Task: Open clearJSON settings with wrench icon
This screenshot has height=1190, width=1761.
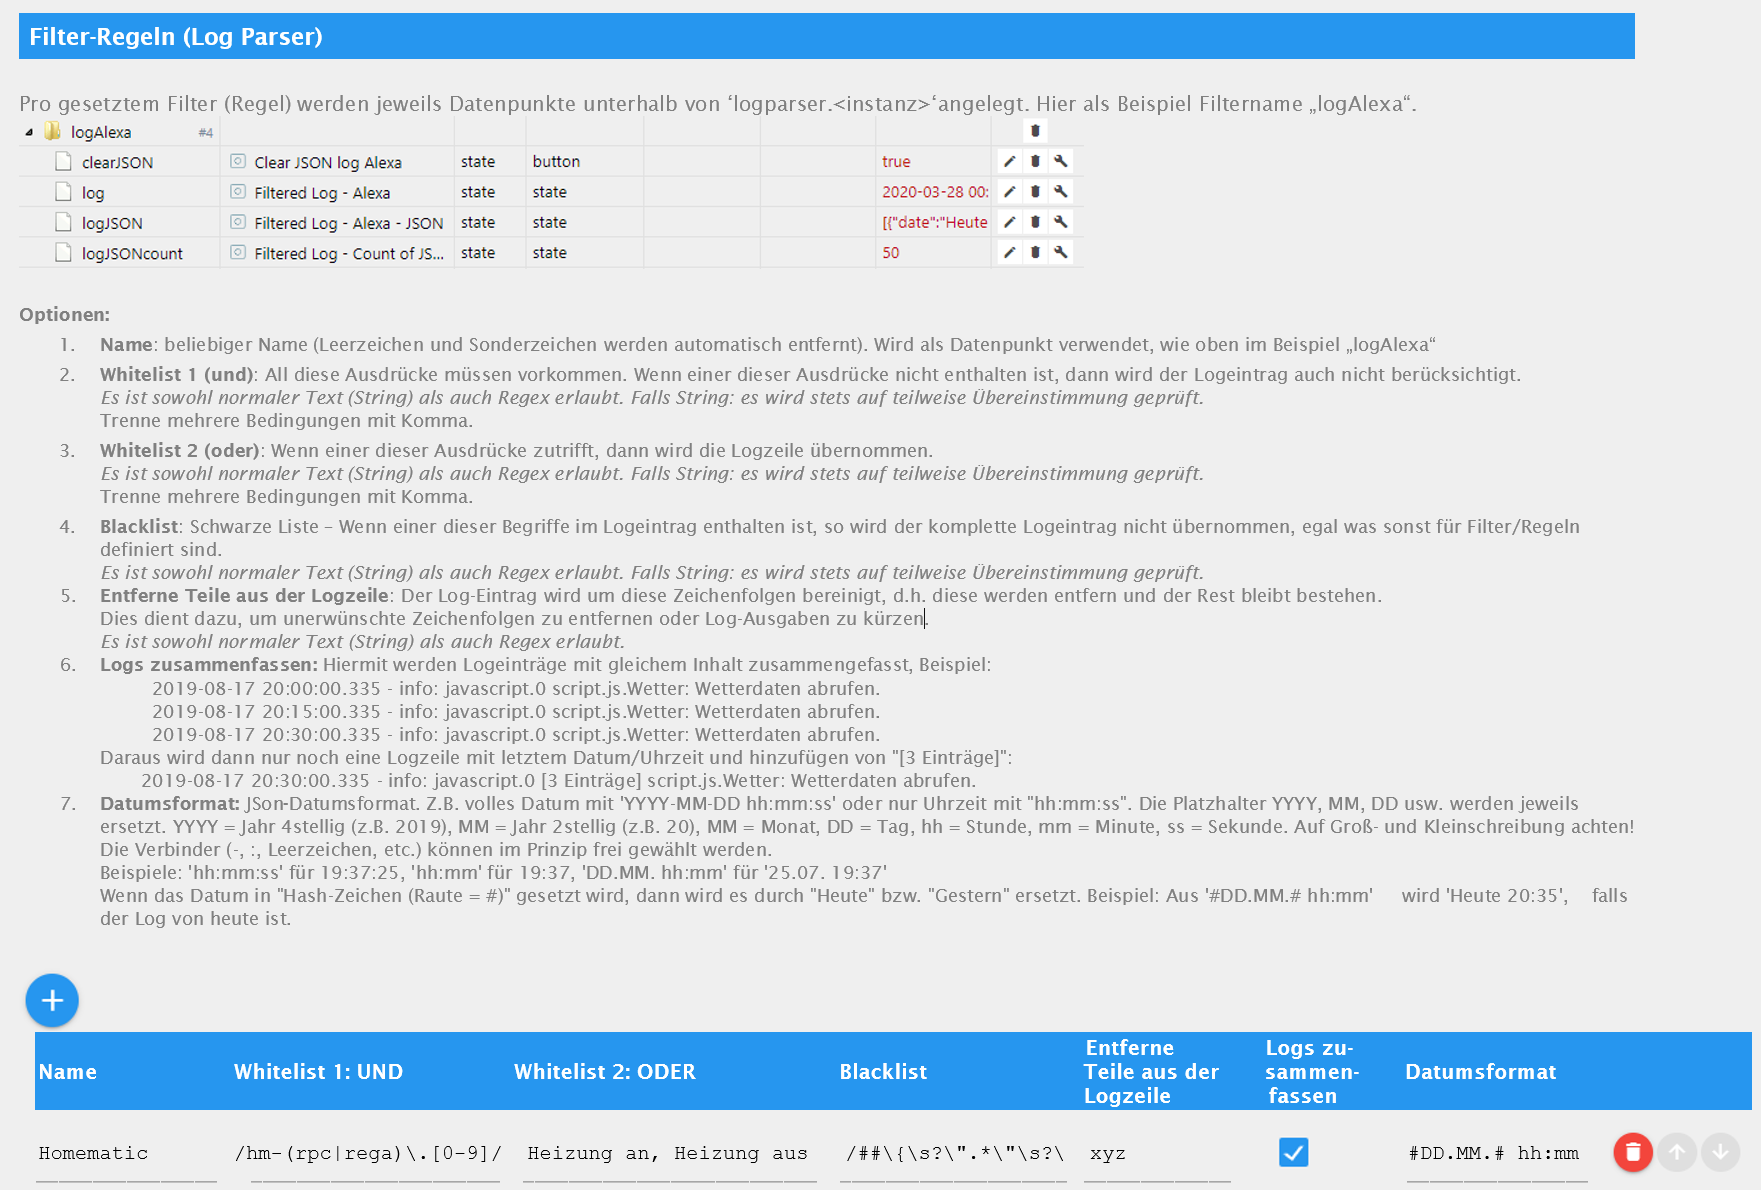Action: (x=1061, y=161)
